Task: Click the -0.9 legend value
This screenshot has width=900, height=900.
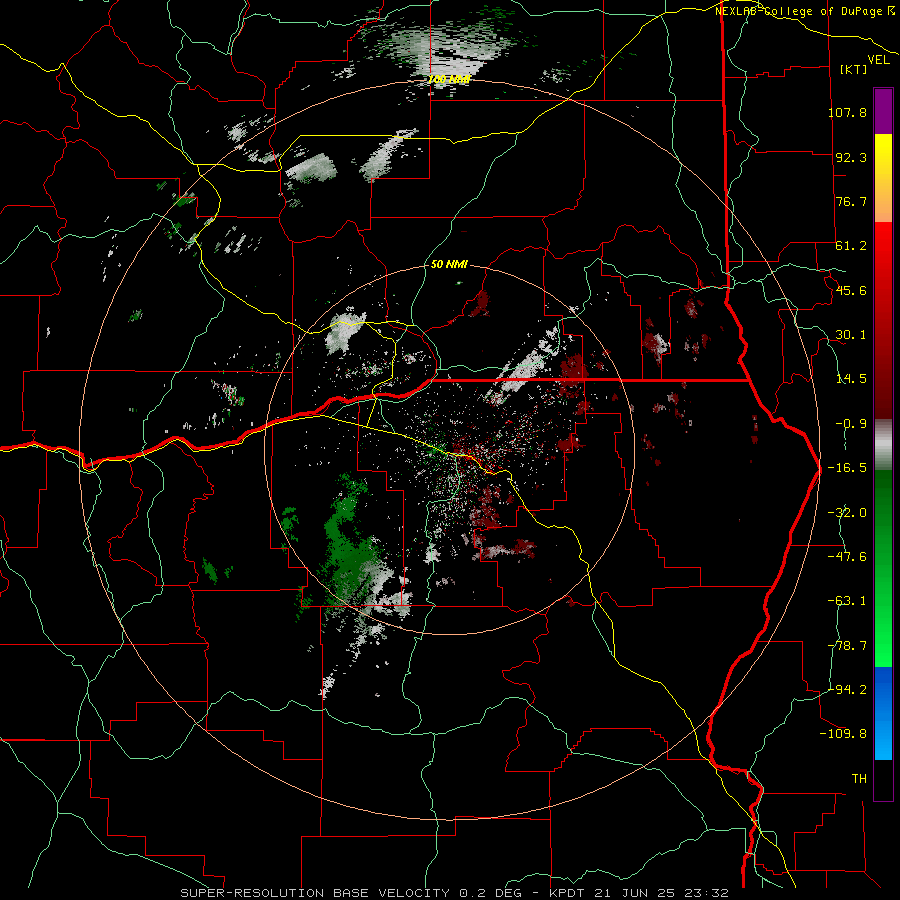Action: pos(851,424)
